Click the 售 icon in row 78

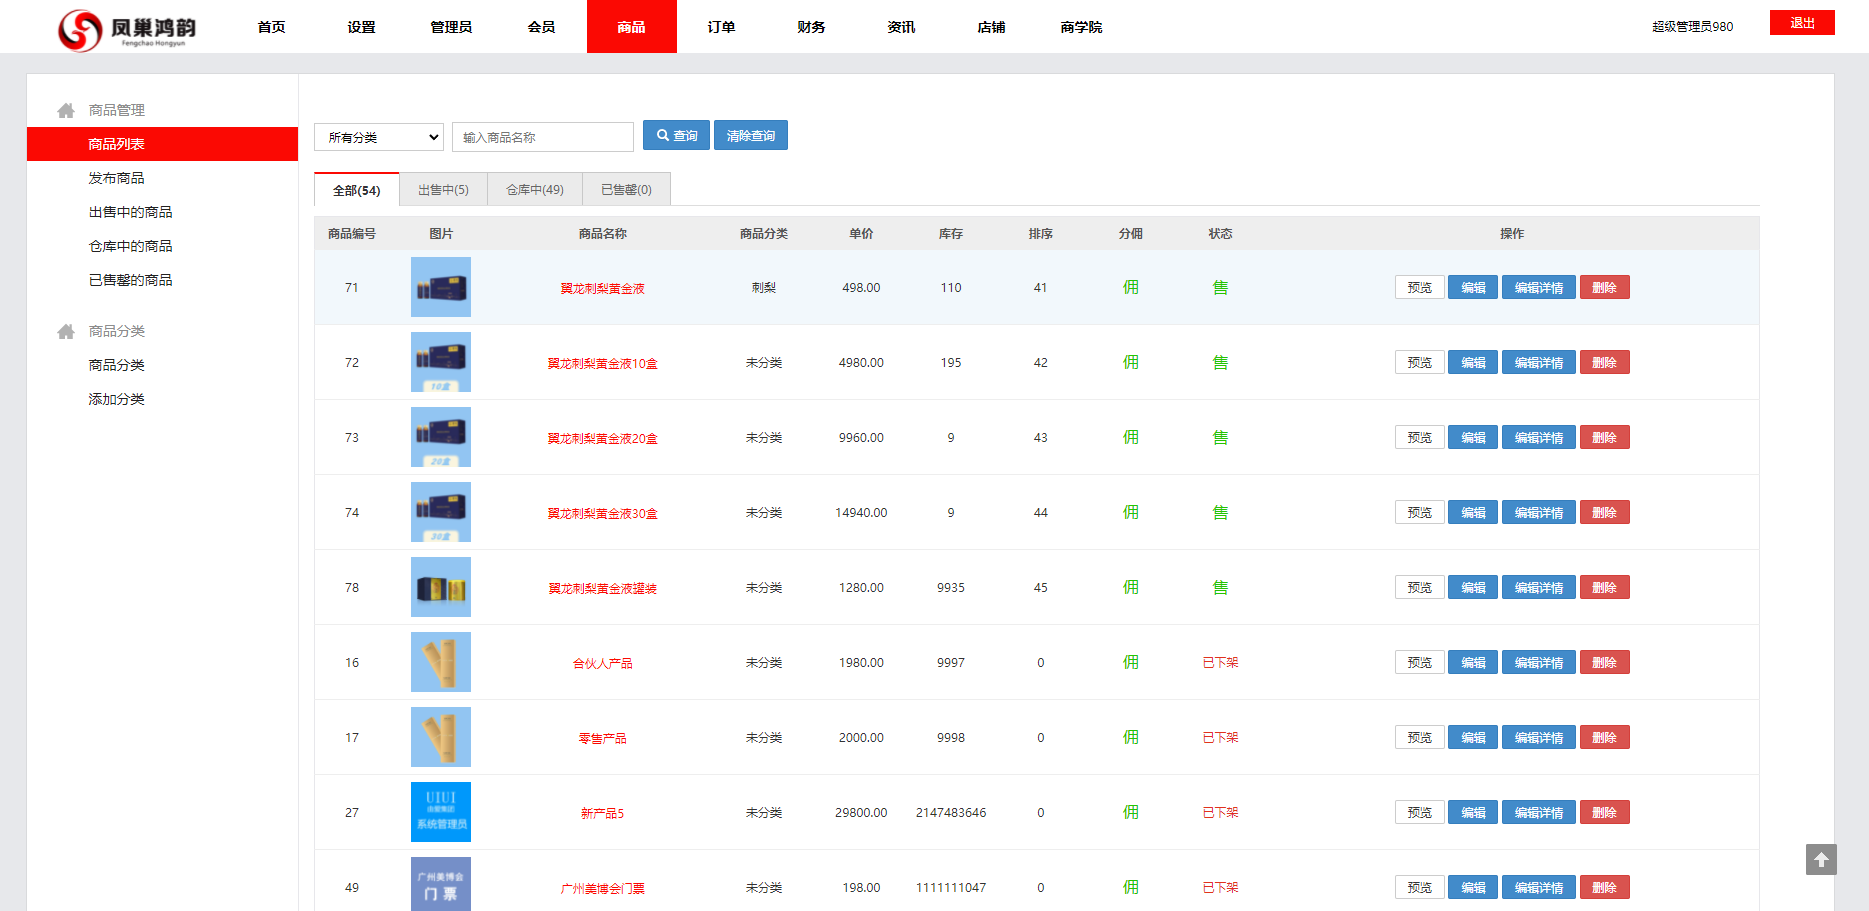[1220, 587]
